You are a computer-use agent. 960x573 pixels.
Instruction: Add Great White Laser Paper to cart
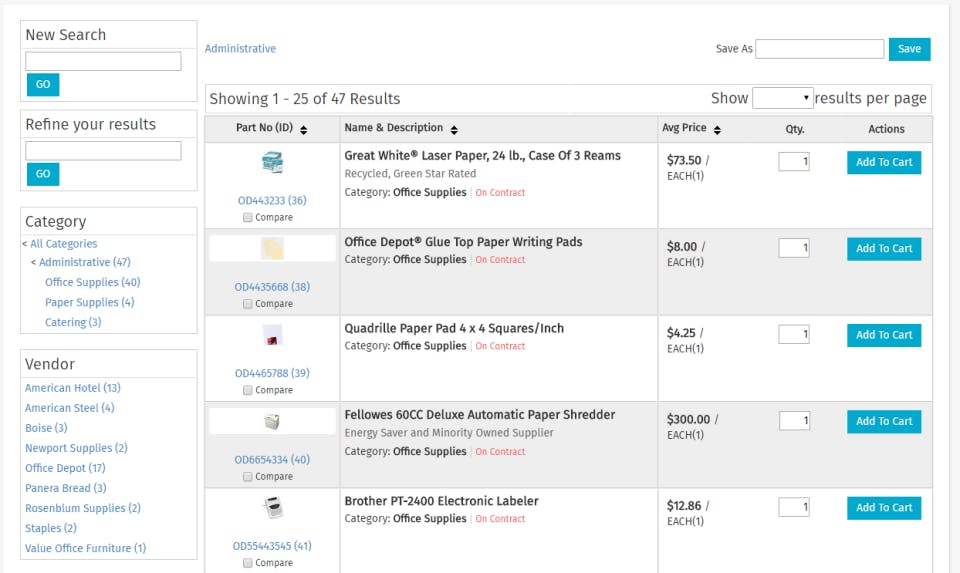tap(884, 162)
